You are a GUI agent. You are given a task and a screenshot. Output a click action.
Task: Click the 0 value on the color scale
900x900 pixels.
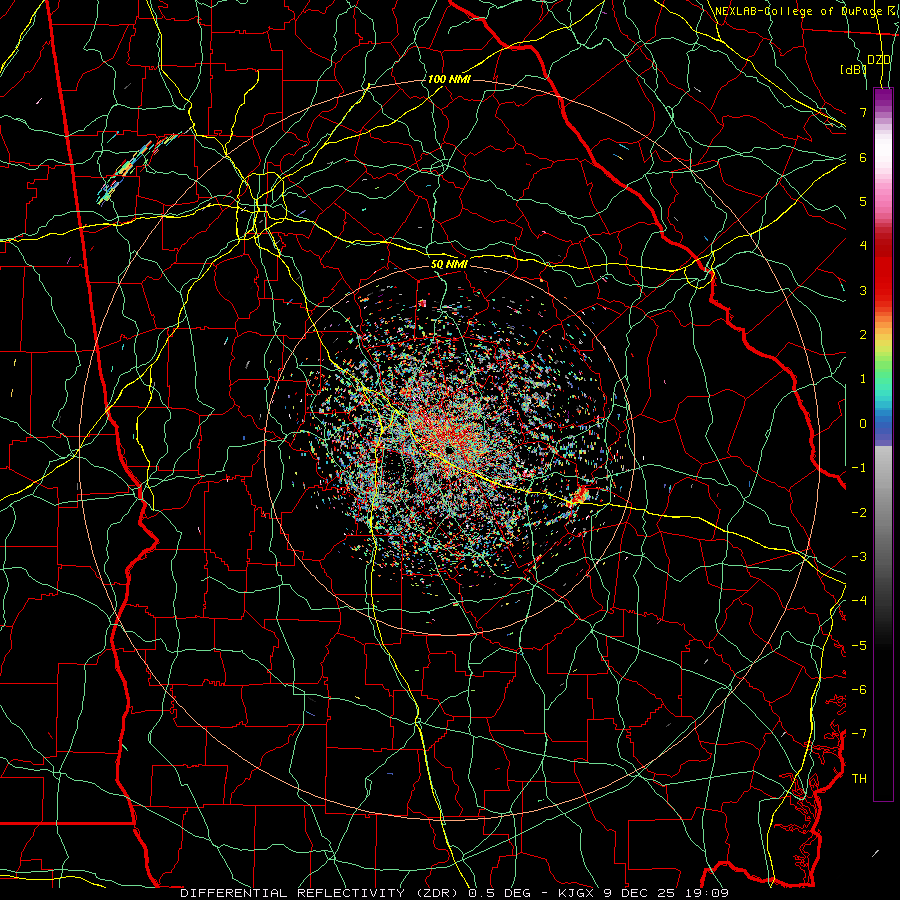pos(863,424)
